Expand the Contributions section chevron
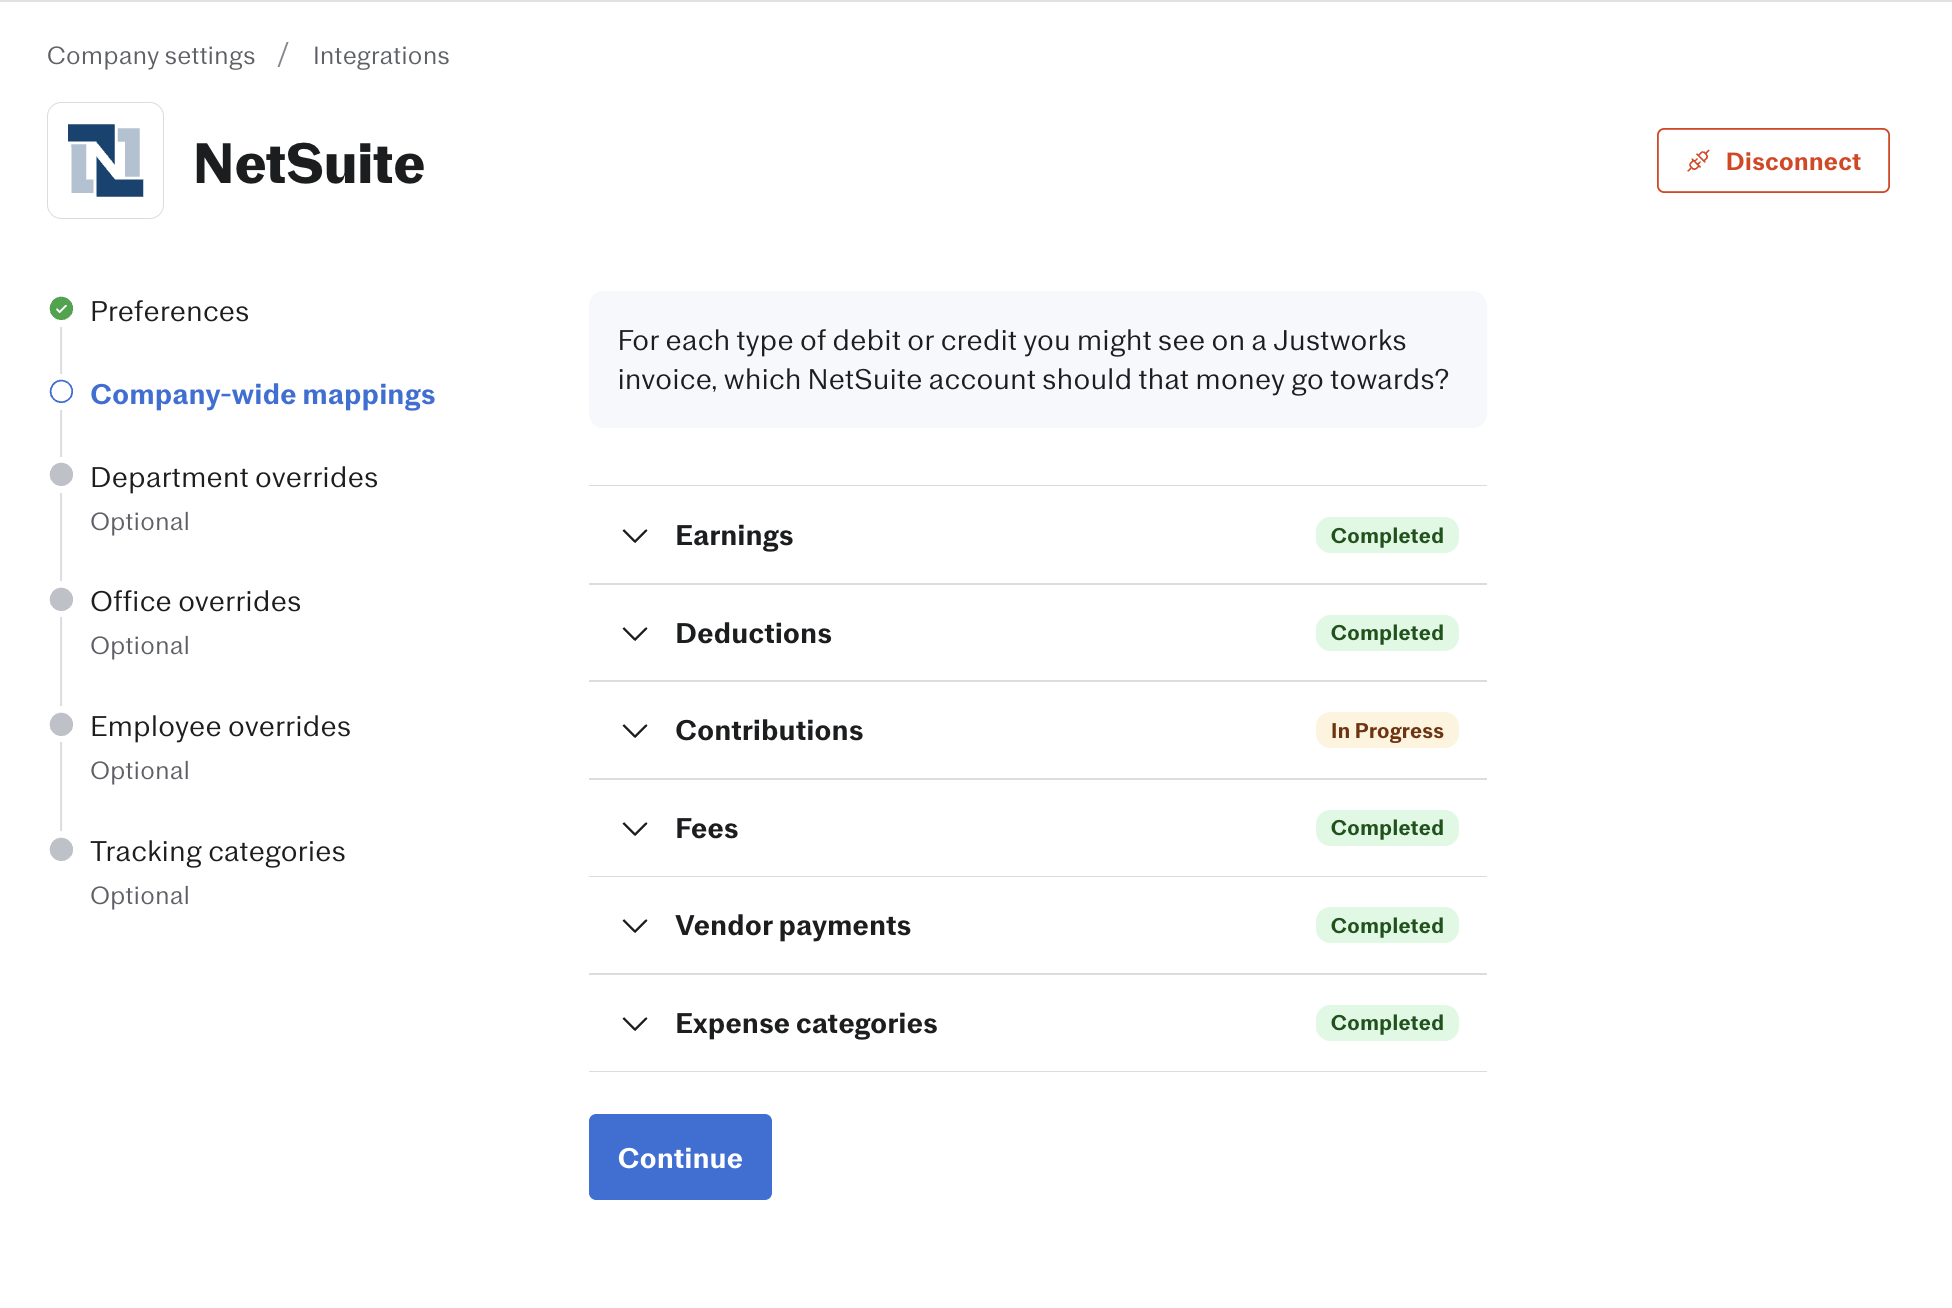Image resolution: width=1952 pixels, height=1308 pixels. (x=635, y=731)
